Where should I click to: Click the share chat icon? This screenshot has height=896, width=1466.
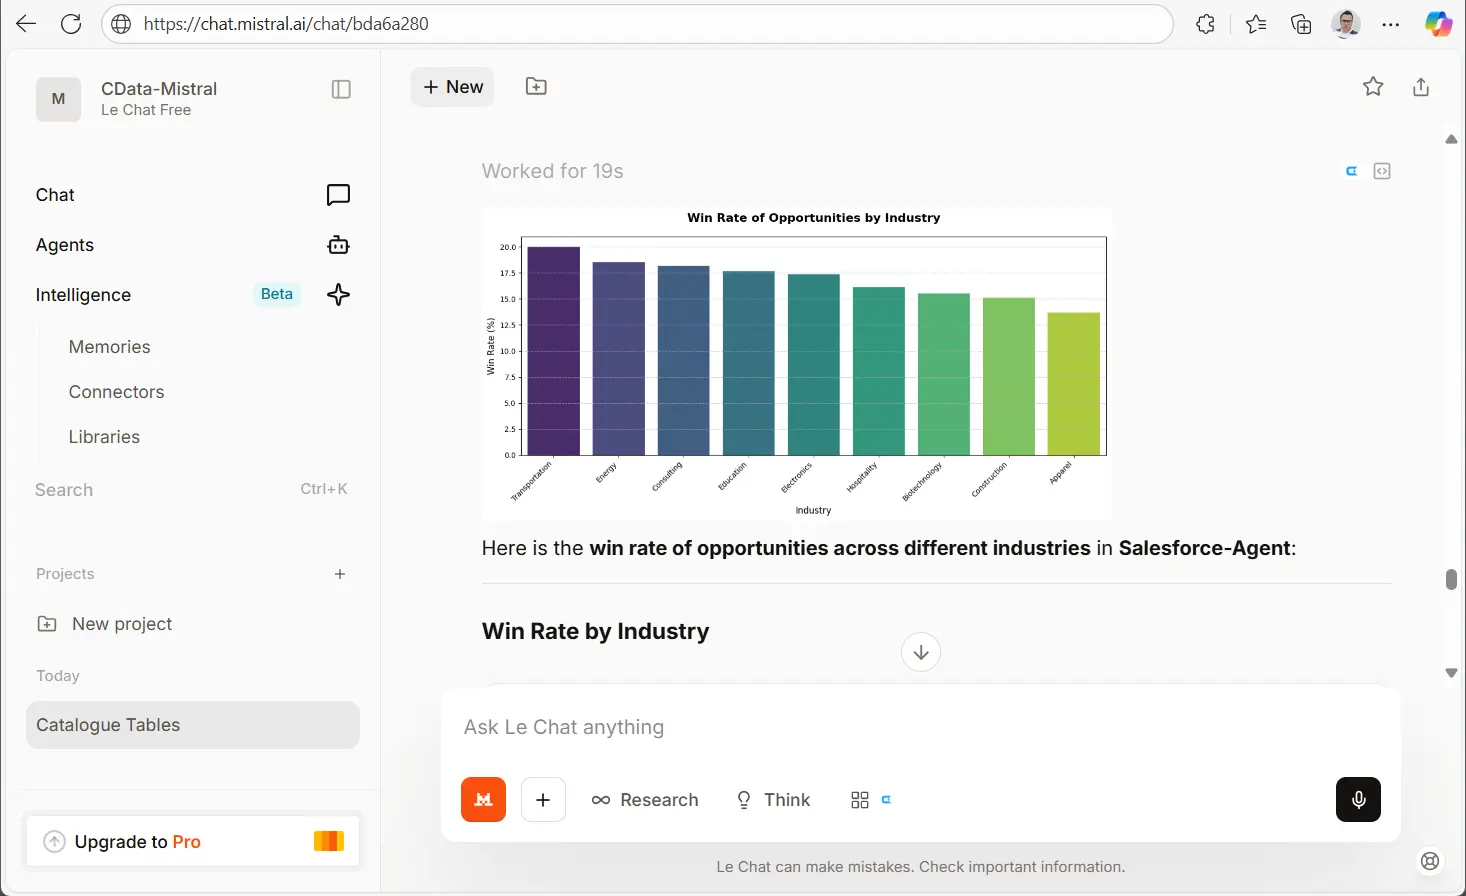pos(1420,87)
